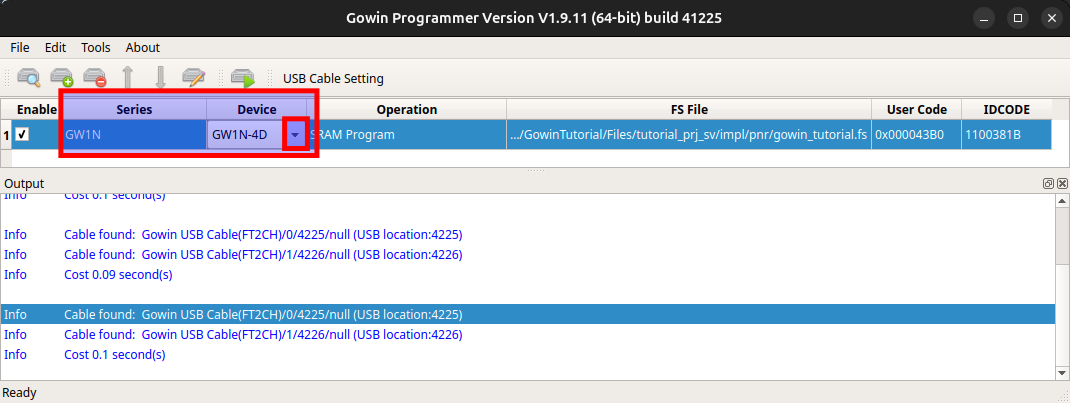
Task: Float the Output panel with the undock icon
Action: pos(1048,183)
